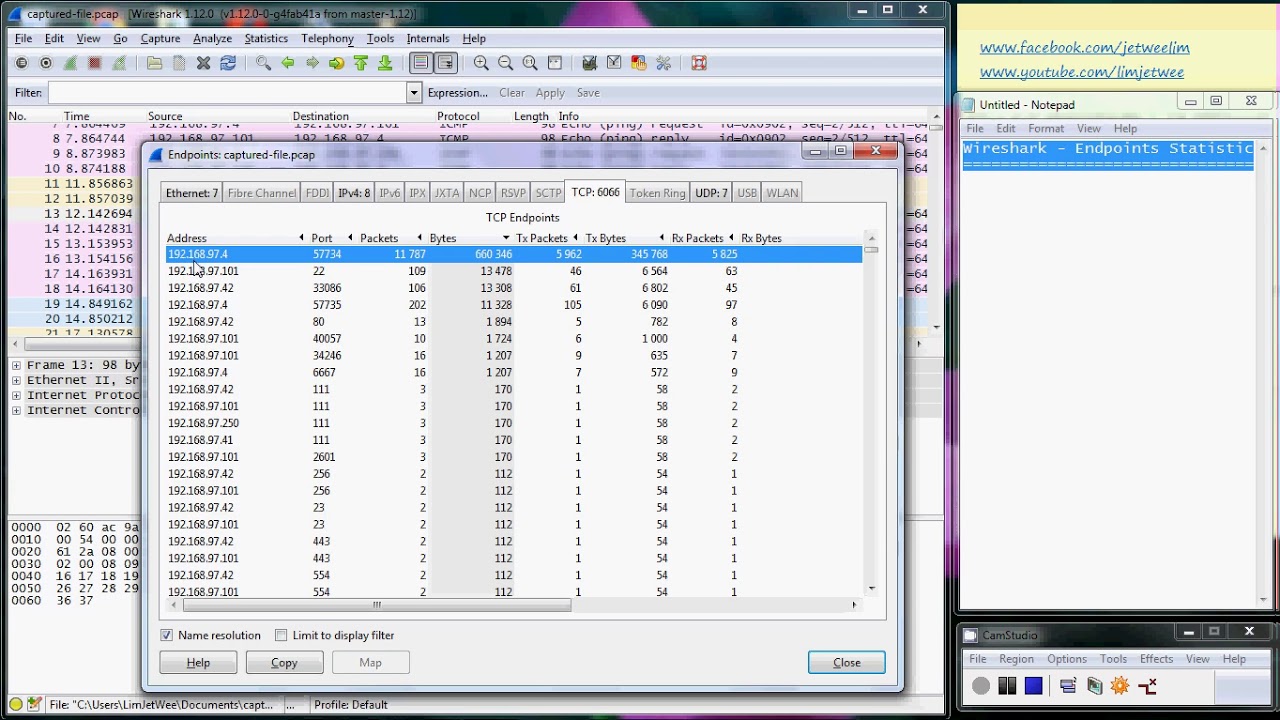1280x720 pixels.
Task: Edit display filters toolbar icon
Action: coord(614,63)
